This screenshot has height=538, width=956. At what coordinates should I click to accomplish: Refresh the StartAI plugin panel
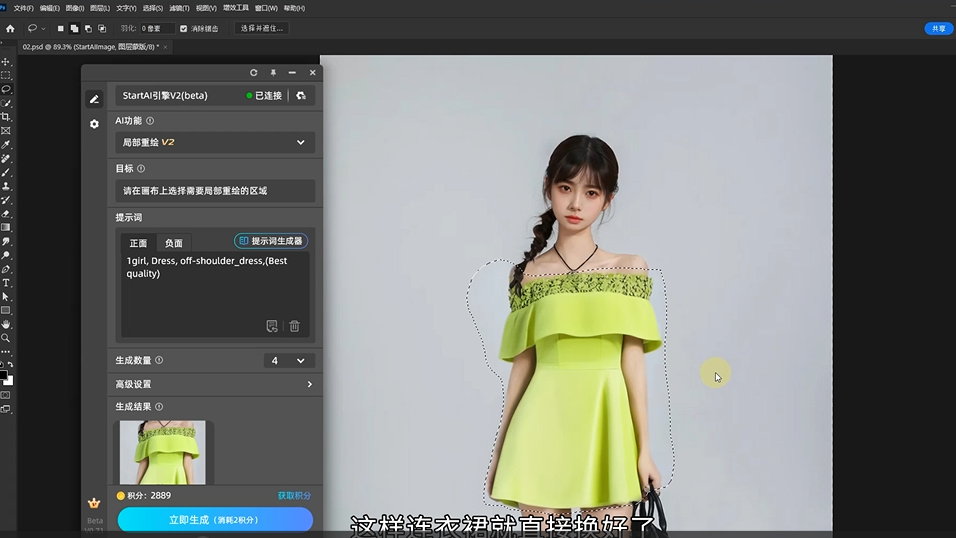point(254,73)
